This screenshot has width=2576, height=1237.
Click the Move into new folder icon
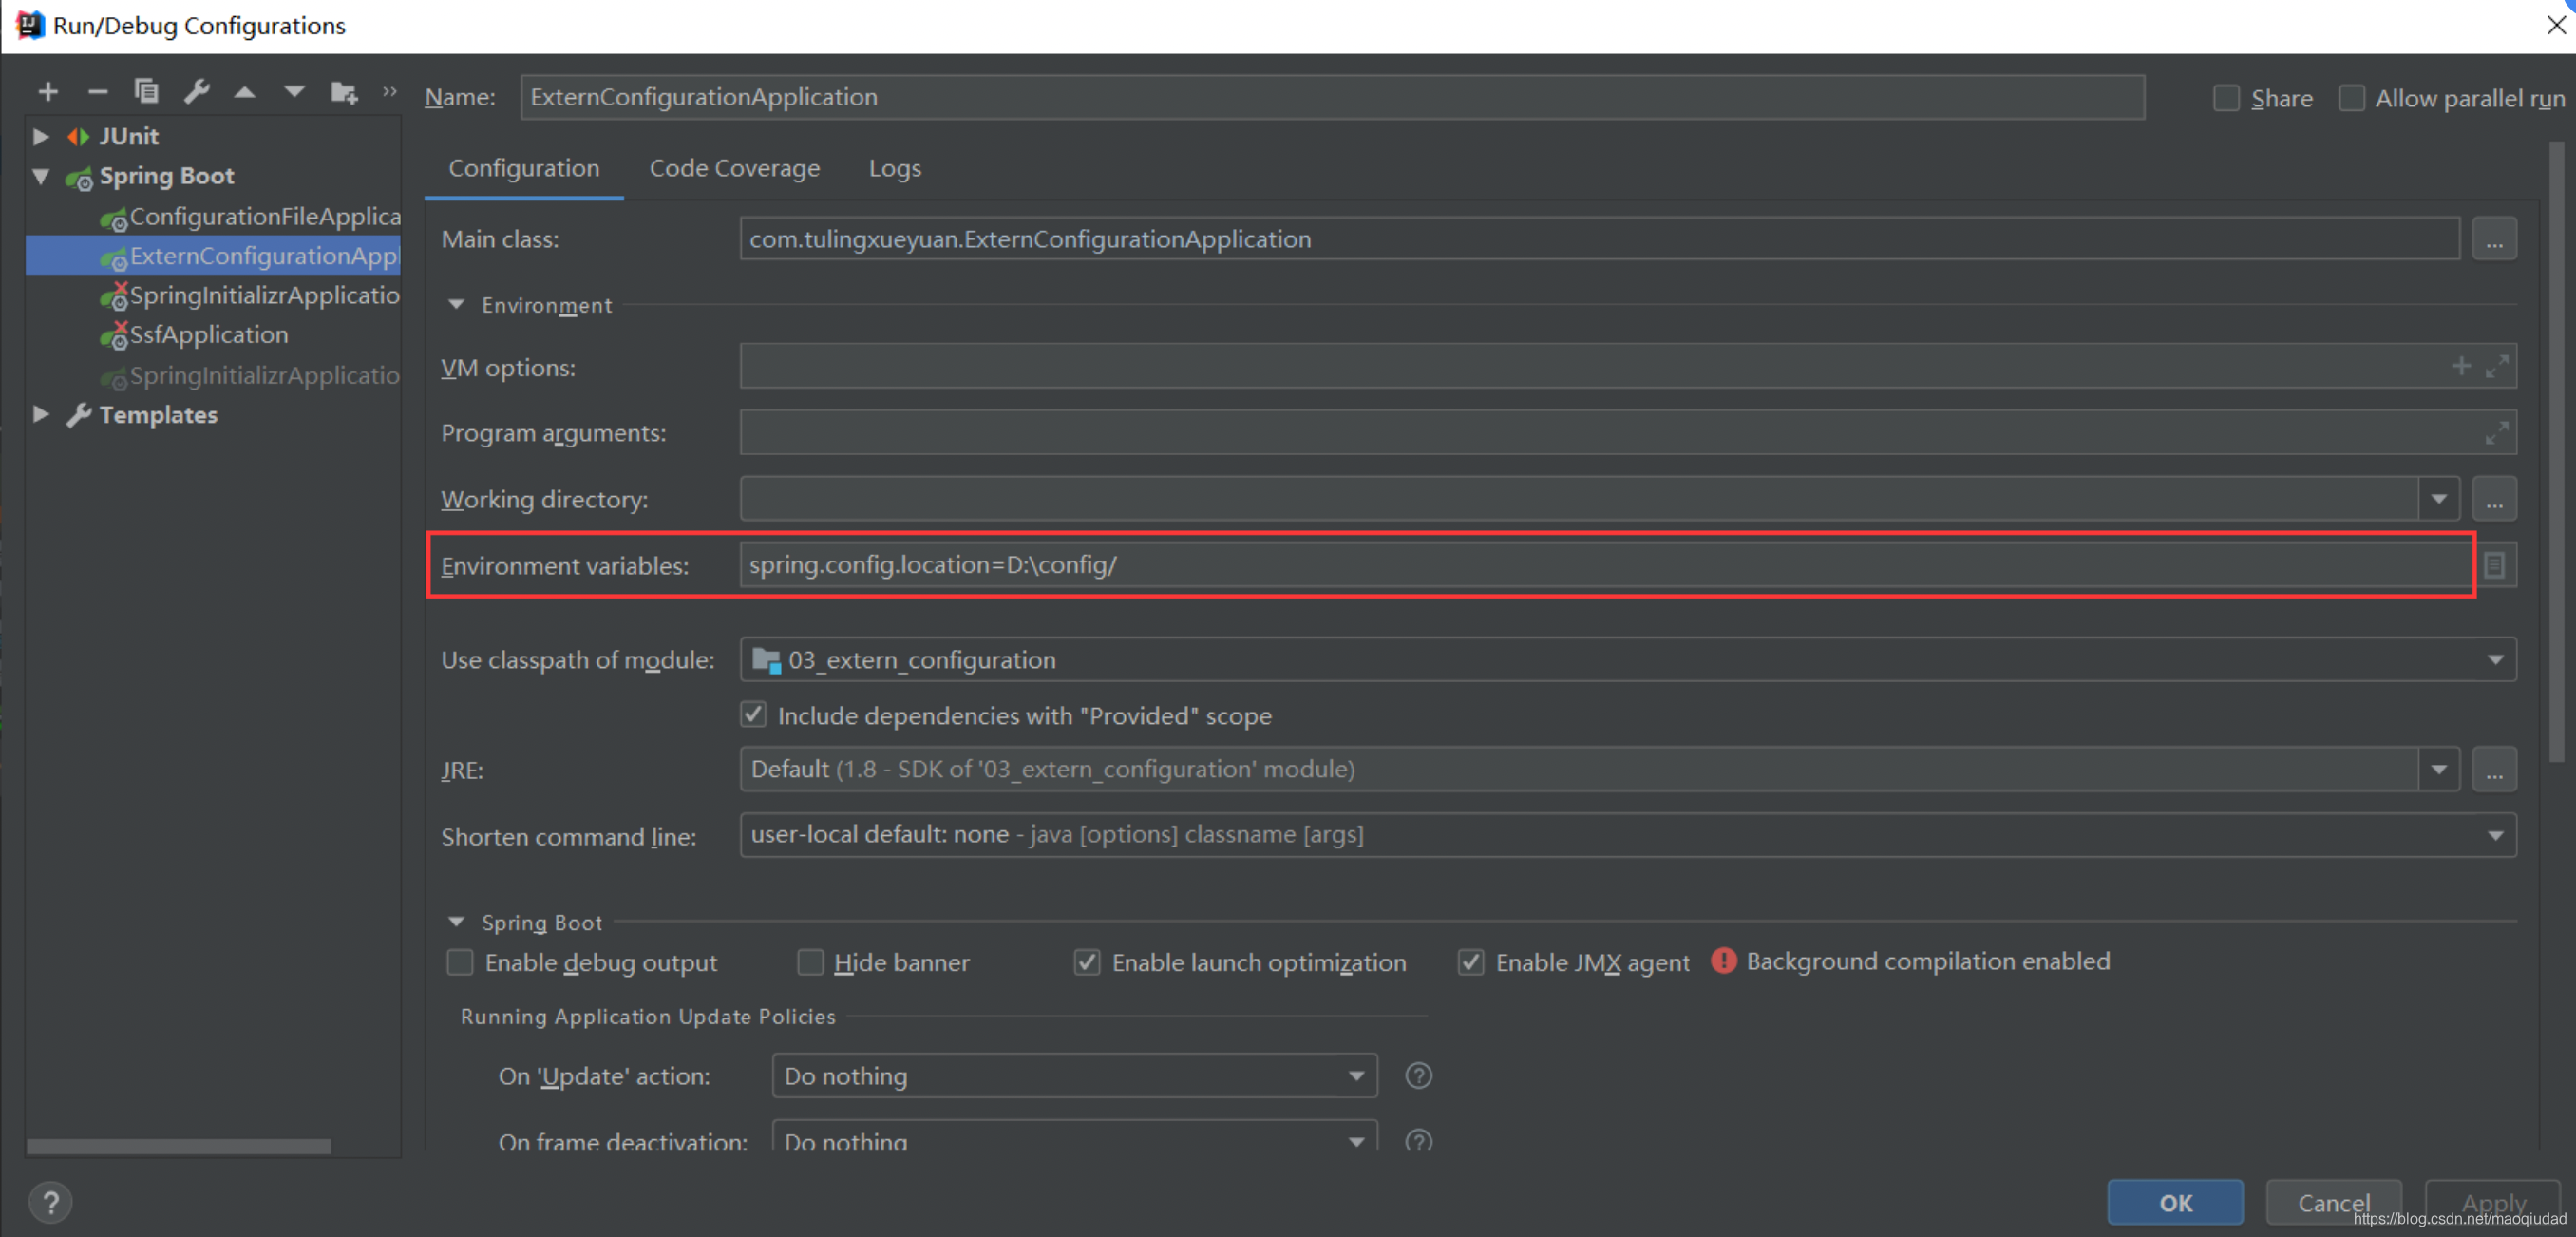pyautogui.click(x=343, y=92)
